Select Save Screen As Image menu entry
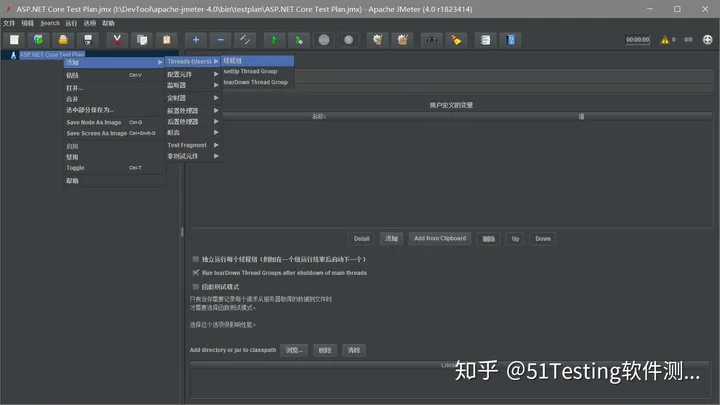The height and width of the screenshot is (405, 720). coord(114,133)
